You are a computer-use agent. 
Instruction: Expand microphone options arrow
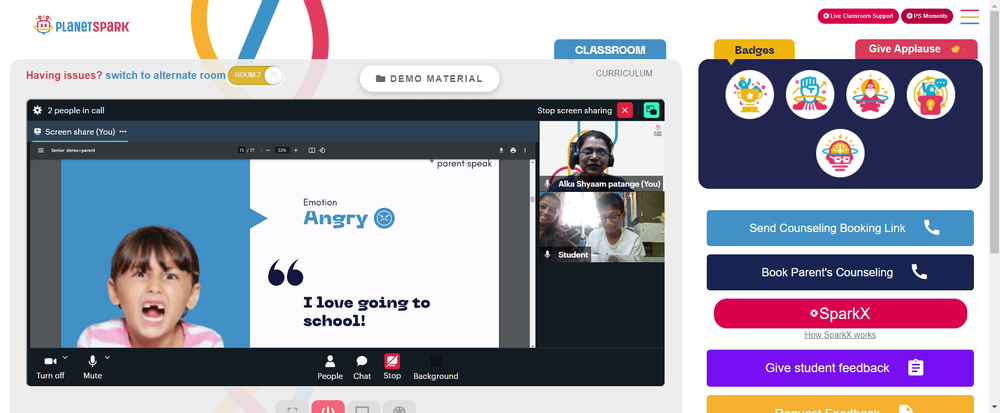[x=107, y=357]
